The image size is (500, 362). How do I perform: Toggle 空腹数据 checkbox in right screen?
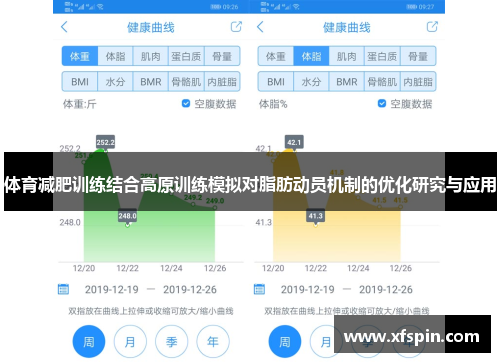[x=382, y=104]
